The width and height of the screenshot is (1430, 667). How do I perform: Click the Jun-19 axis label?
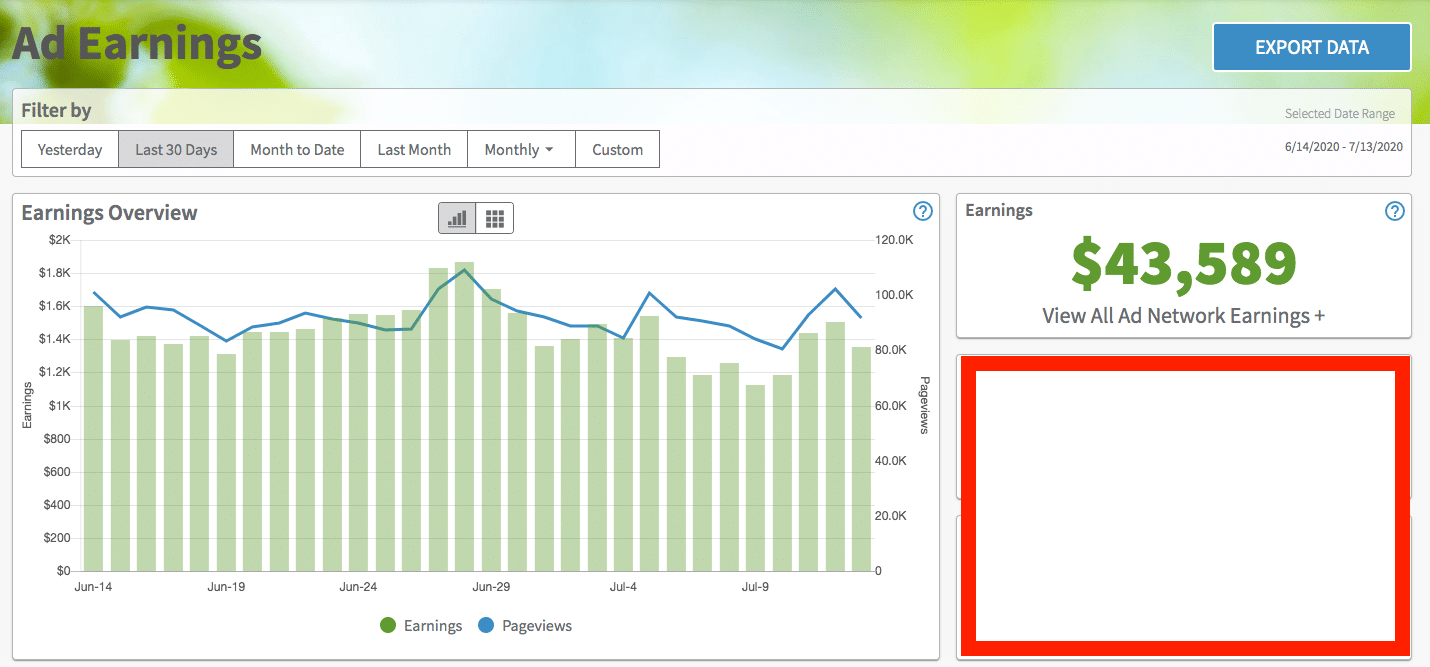click(x=226, y=587)
